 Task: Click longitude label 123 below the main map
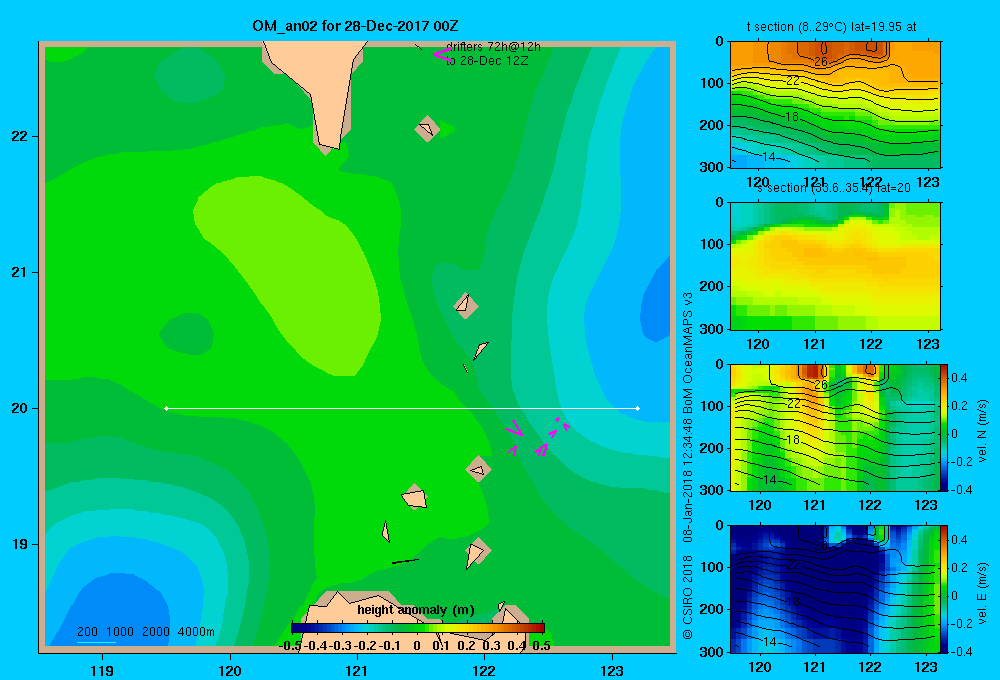(x=612, y=671)
